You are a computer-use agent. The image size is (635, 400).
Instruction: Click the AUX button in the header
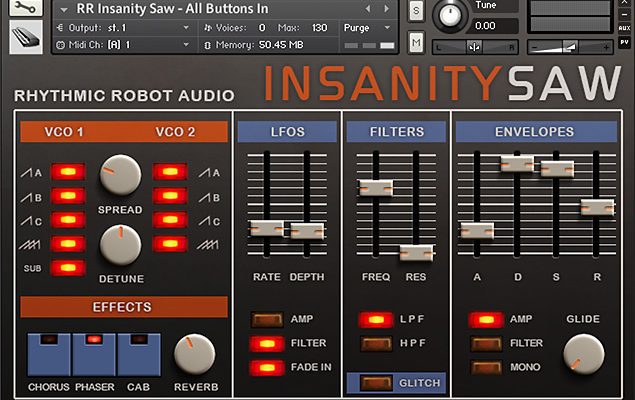[x=624, y=28]
